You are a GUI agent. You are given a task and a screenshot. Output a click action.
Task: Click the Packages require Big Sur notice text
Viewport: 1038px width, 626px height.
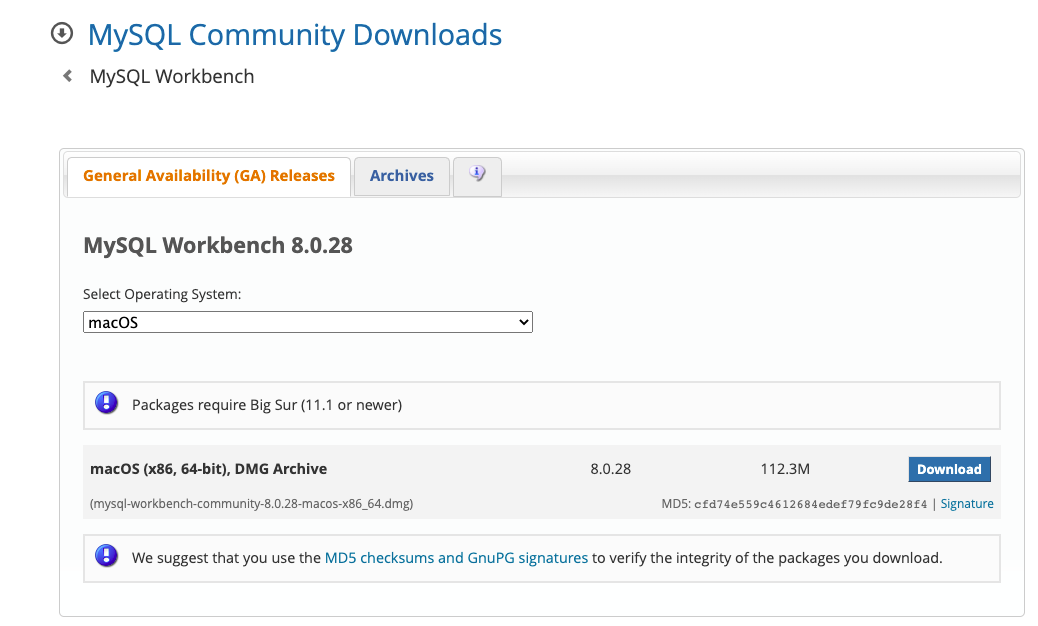point(267,405)
